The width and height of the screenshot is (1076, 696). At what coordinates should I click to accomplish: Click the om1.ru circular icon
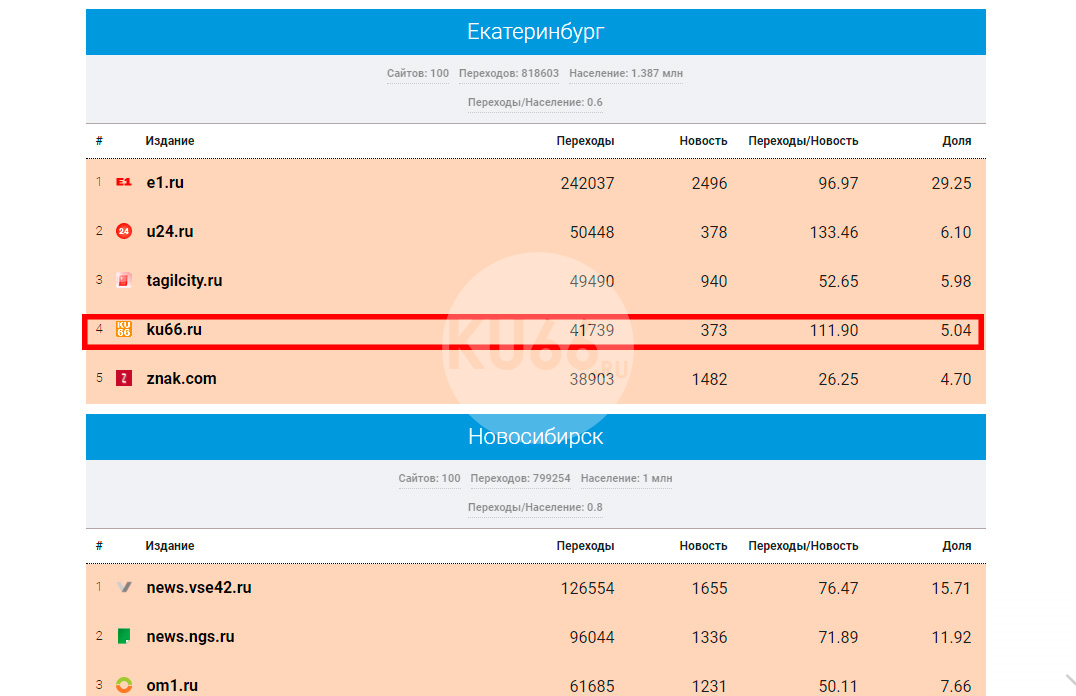(124, 685)
